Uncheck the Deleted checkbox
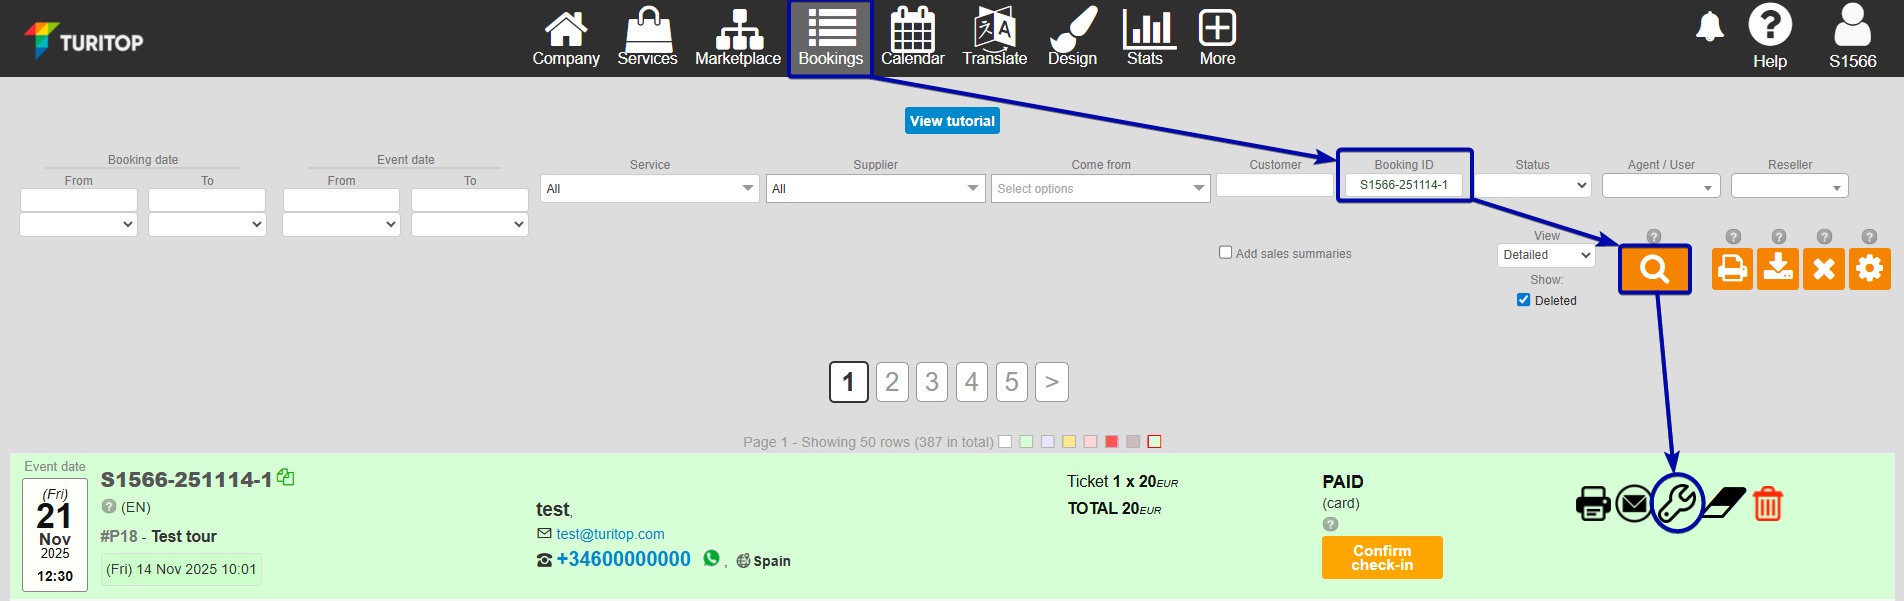 pyautogui.click(x=1523, y=300)
